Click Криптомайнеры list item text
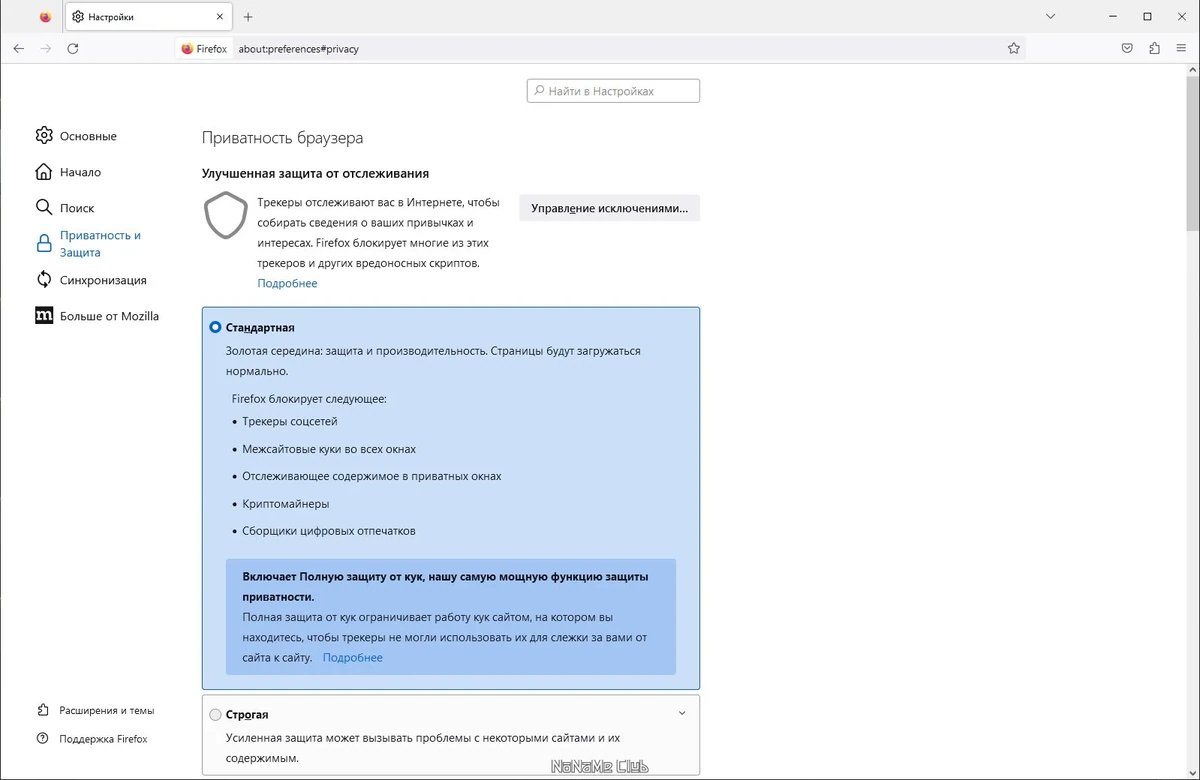 [286, 503]
